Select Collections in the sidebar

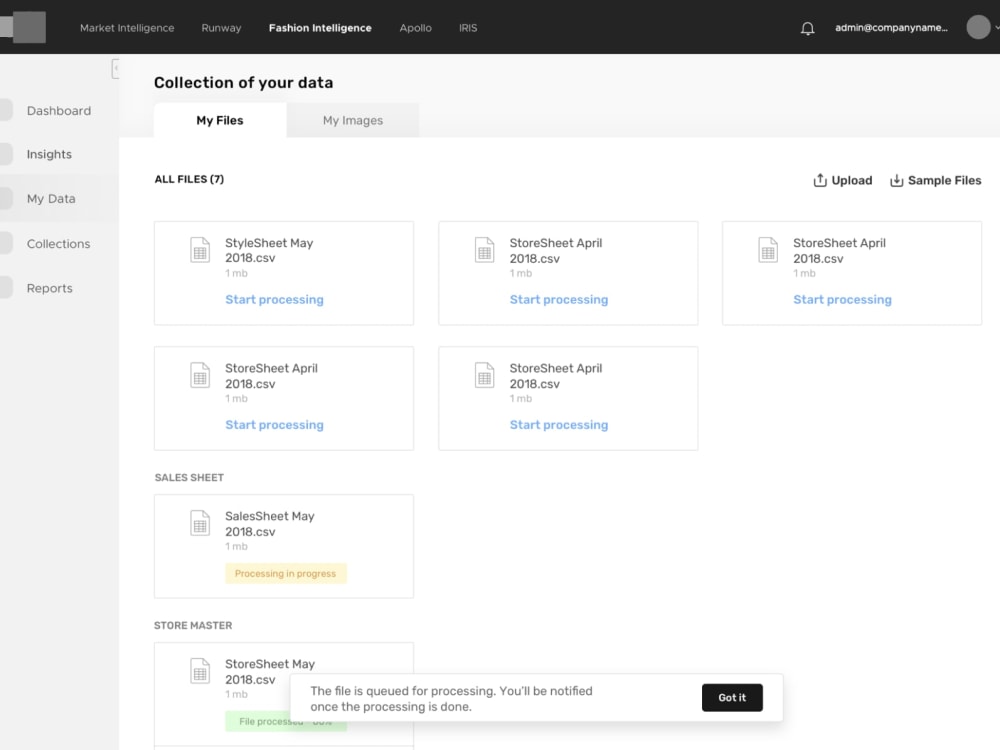click(x=59, y=243)
